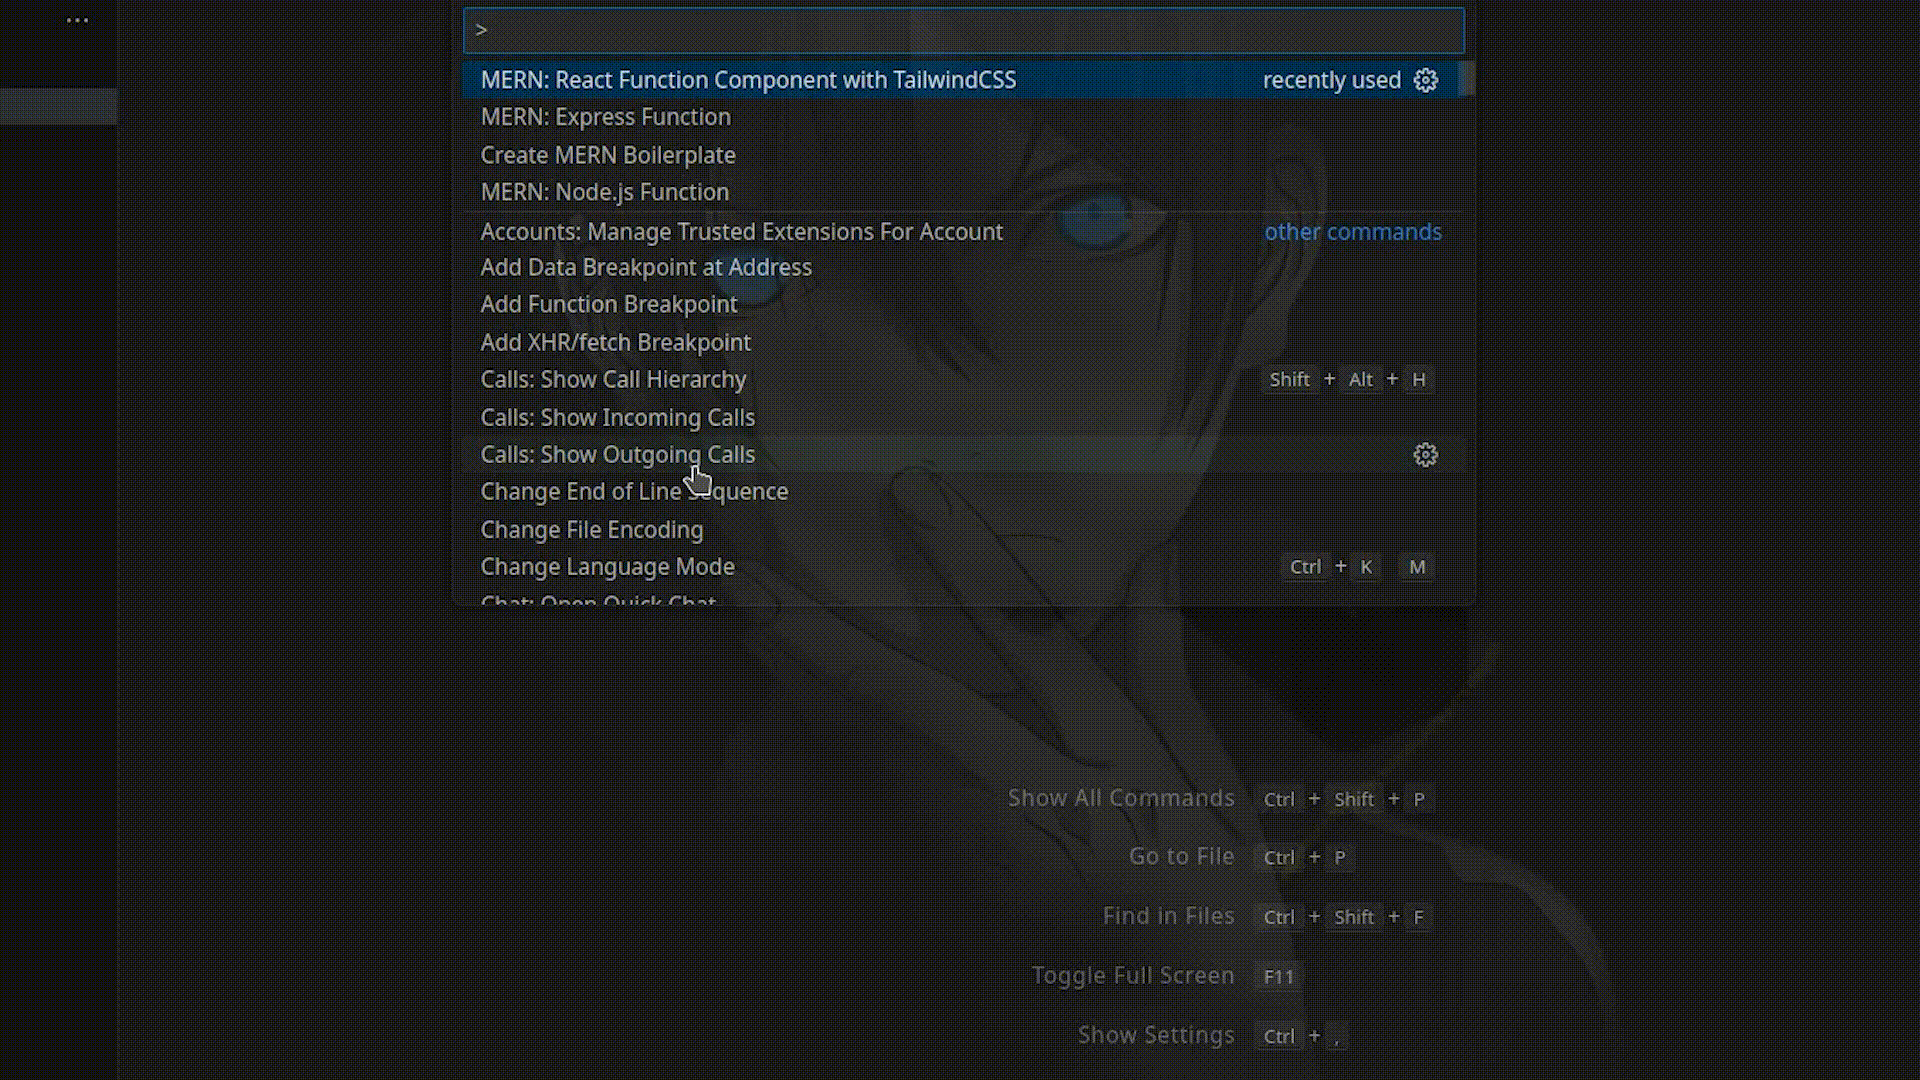Image resolution: width=1920 pixels, height=1080 pixels.
Task: Click the three-dot menu icon top-left
Action: click(76, 21)
